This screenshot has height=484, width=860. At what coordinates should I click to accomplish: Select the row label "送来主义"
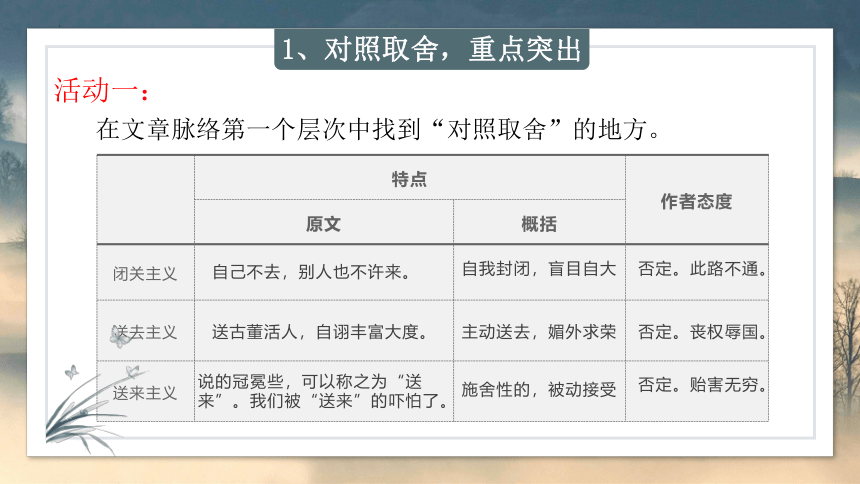coord(145,392)
